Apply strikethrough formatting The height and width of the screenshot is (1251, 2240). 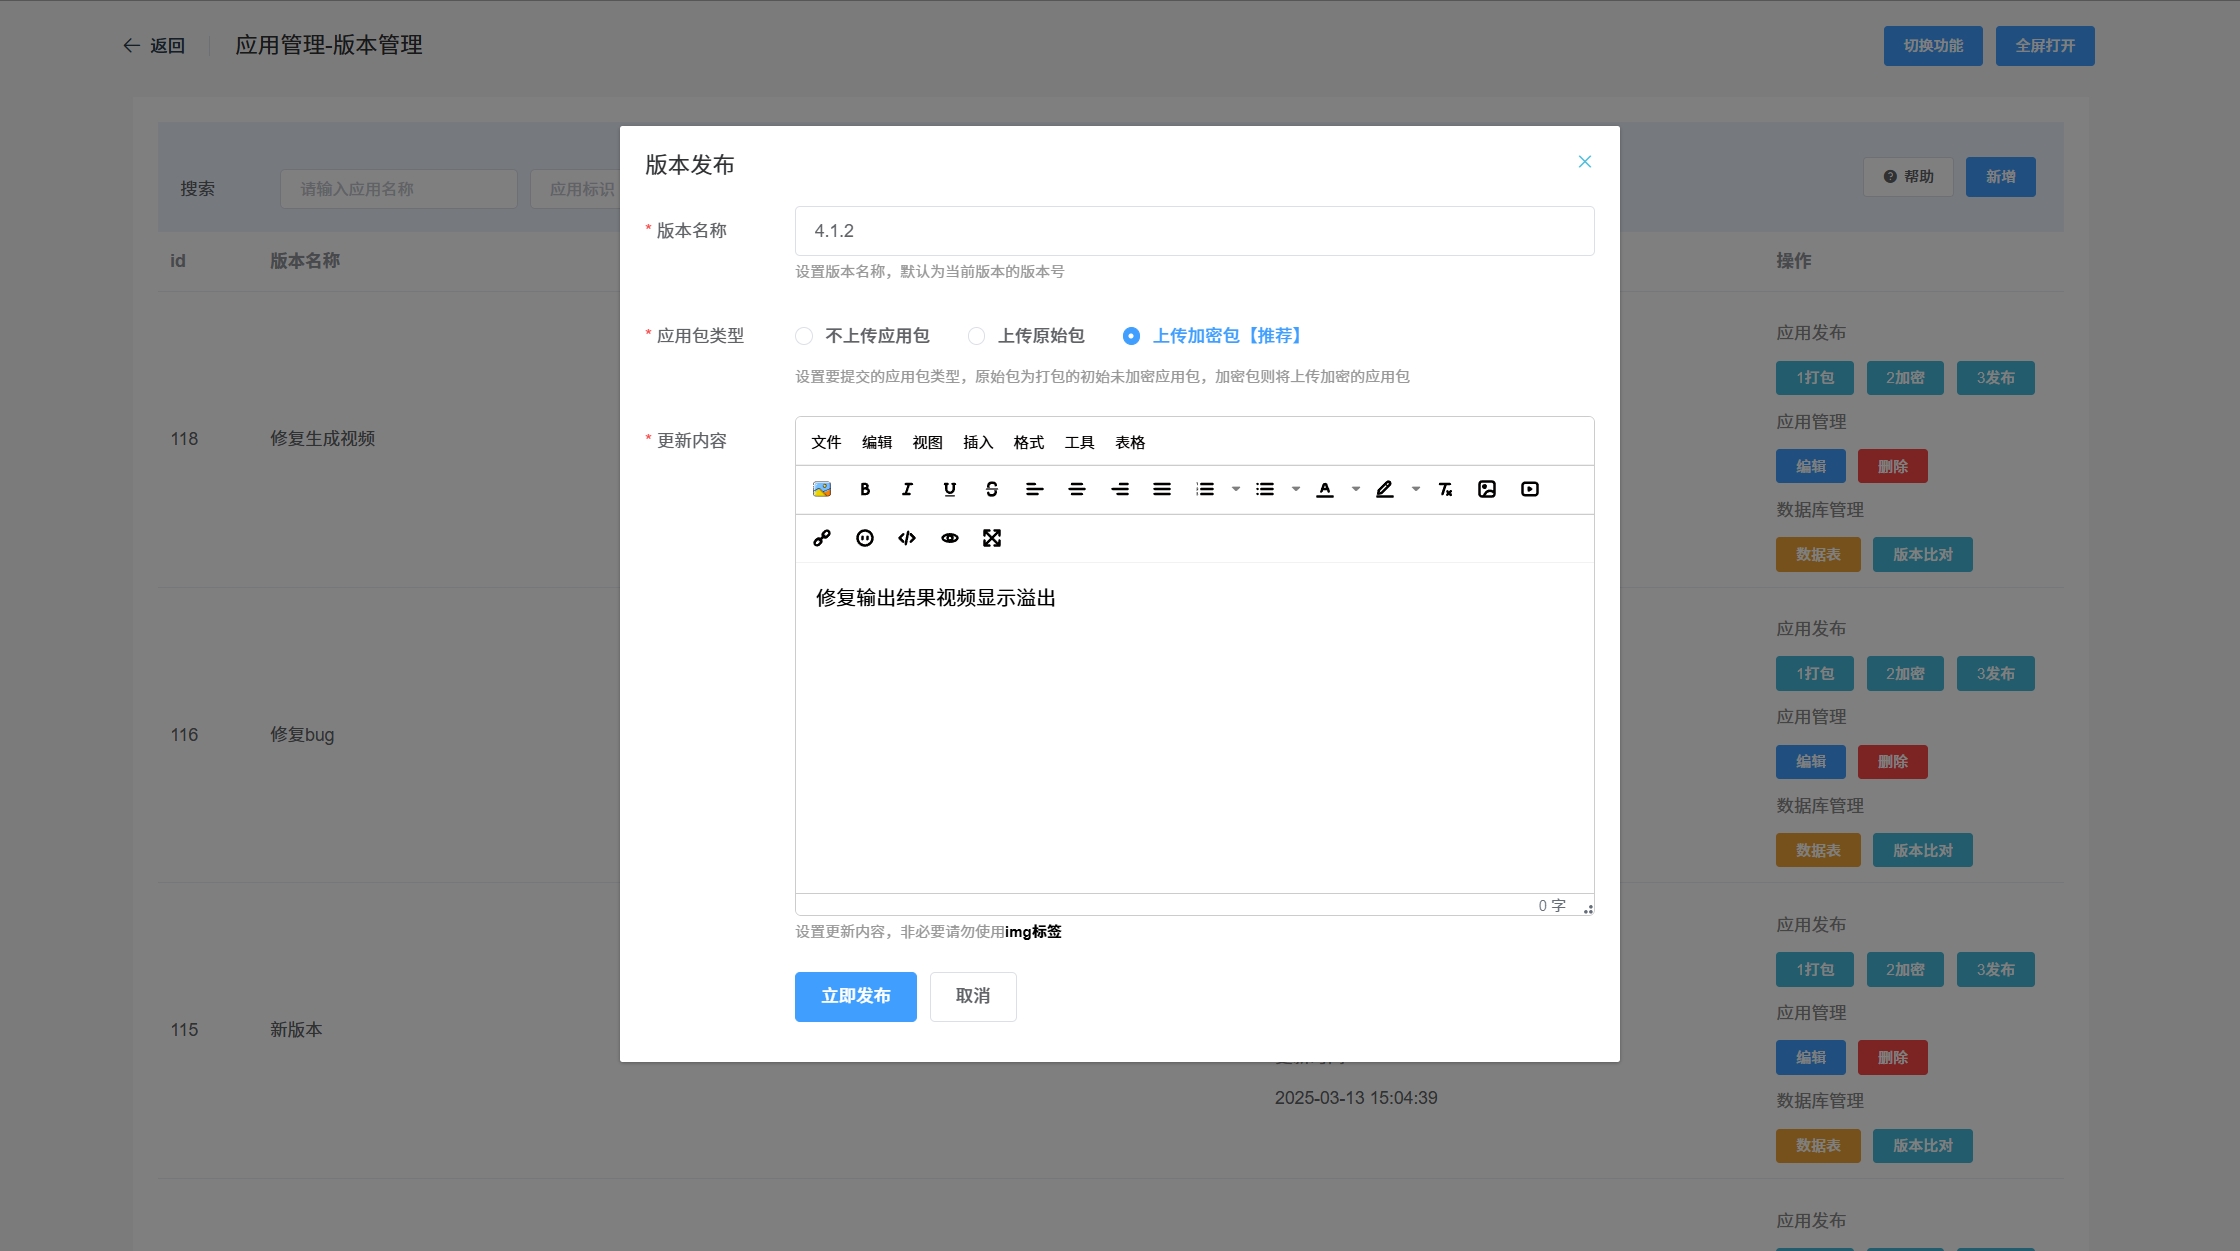991,489
